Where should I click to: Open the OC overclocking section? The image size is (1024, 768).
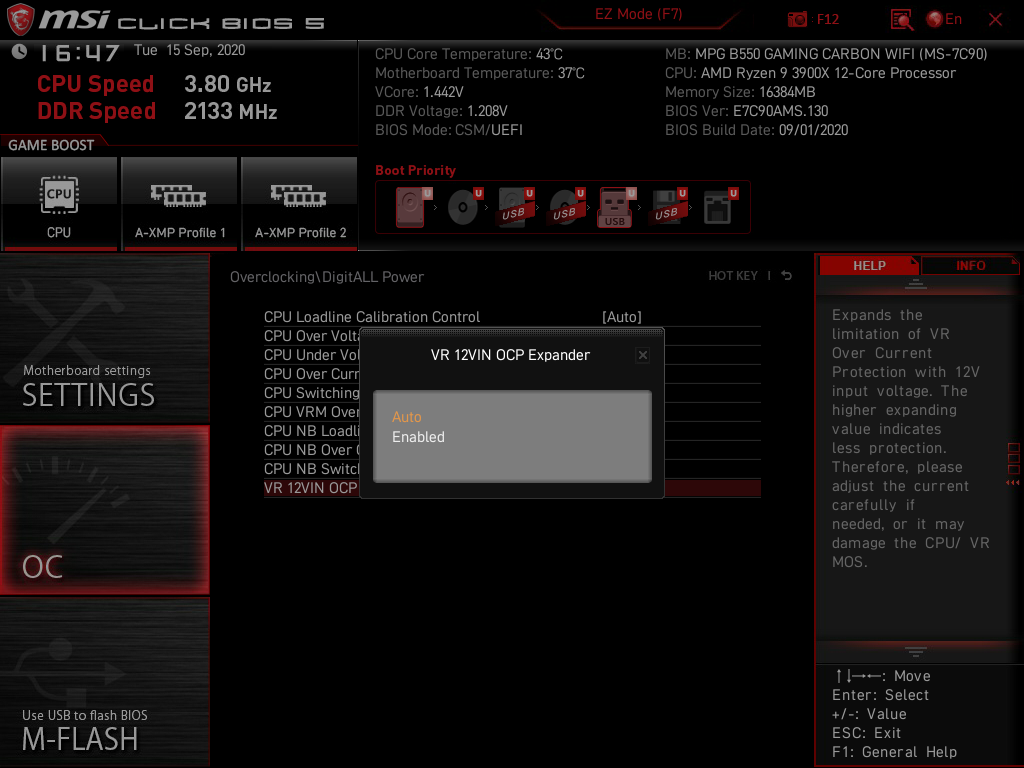click(104, 510)
